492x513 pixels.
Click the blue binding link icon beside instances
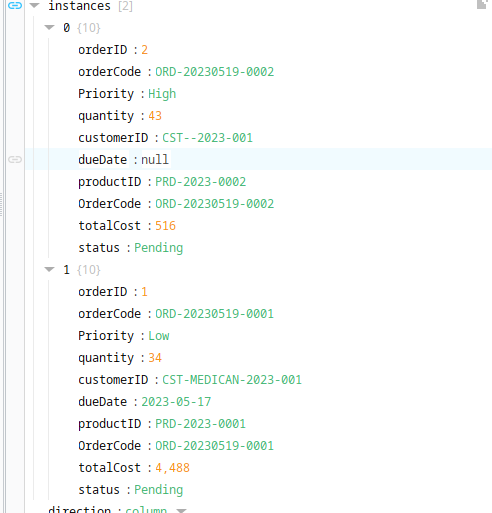15,6
